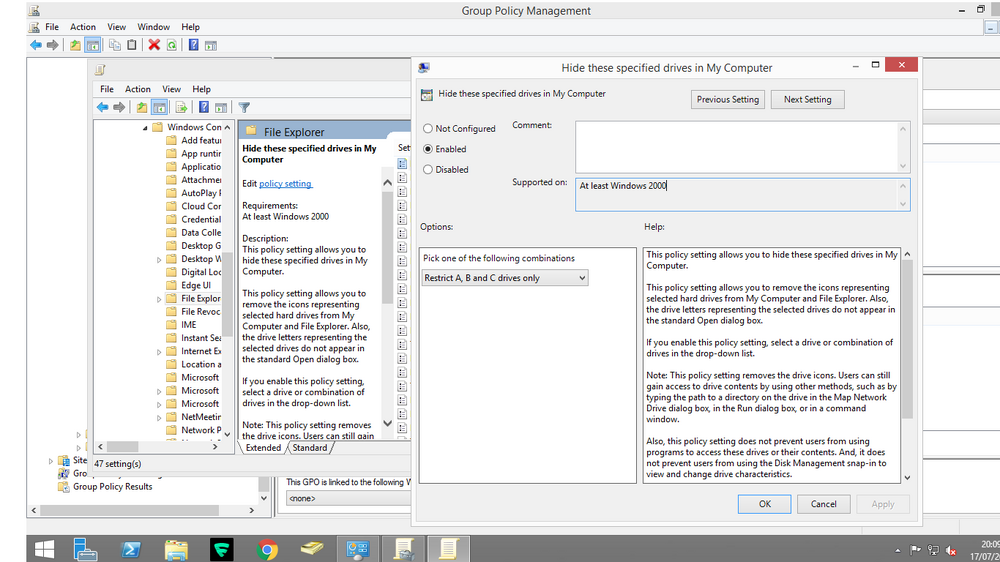The height and width of the screenshot is (562, 1000).
Task: Click the policy setting link
Action: point(285,184)
